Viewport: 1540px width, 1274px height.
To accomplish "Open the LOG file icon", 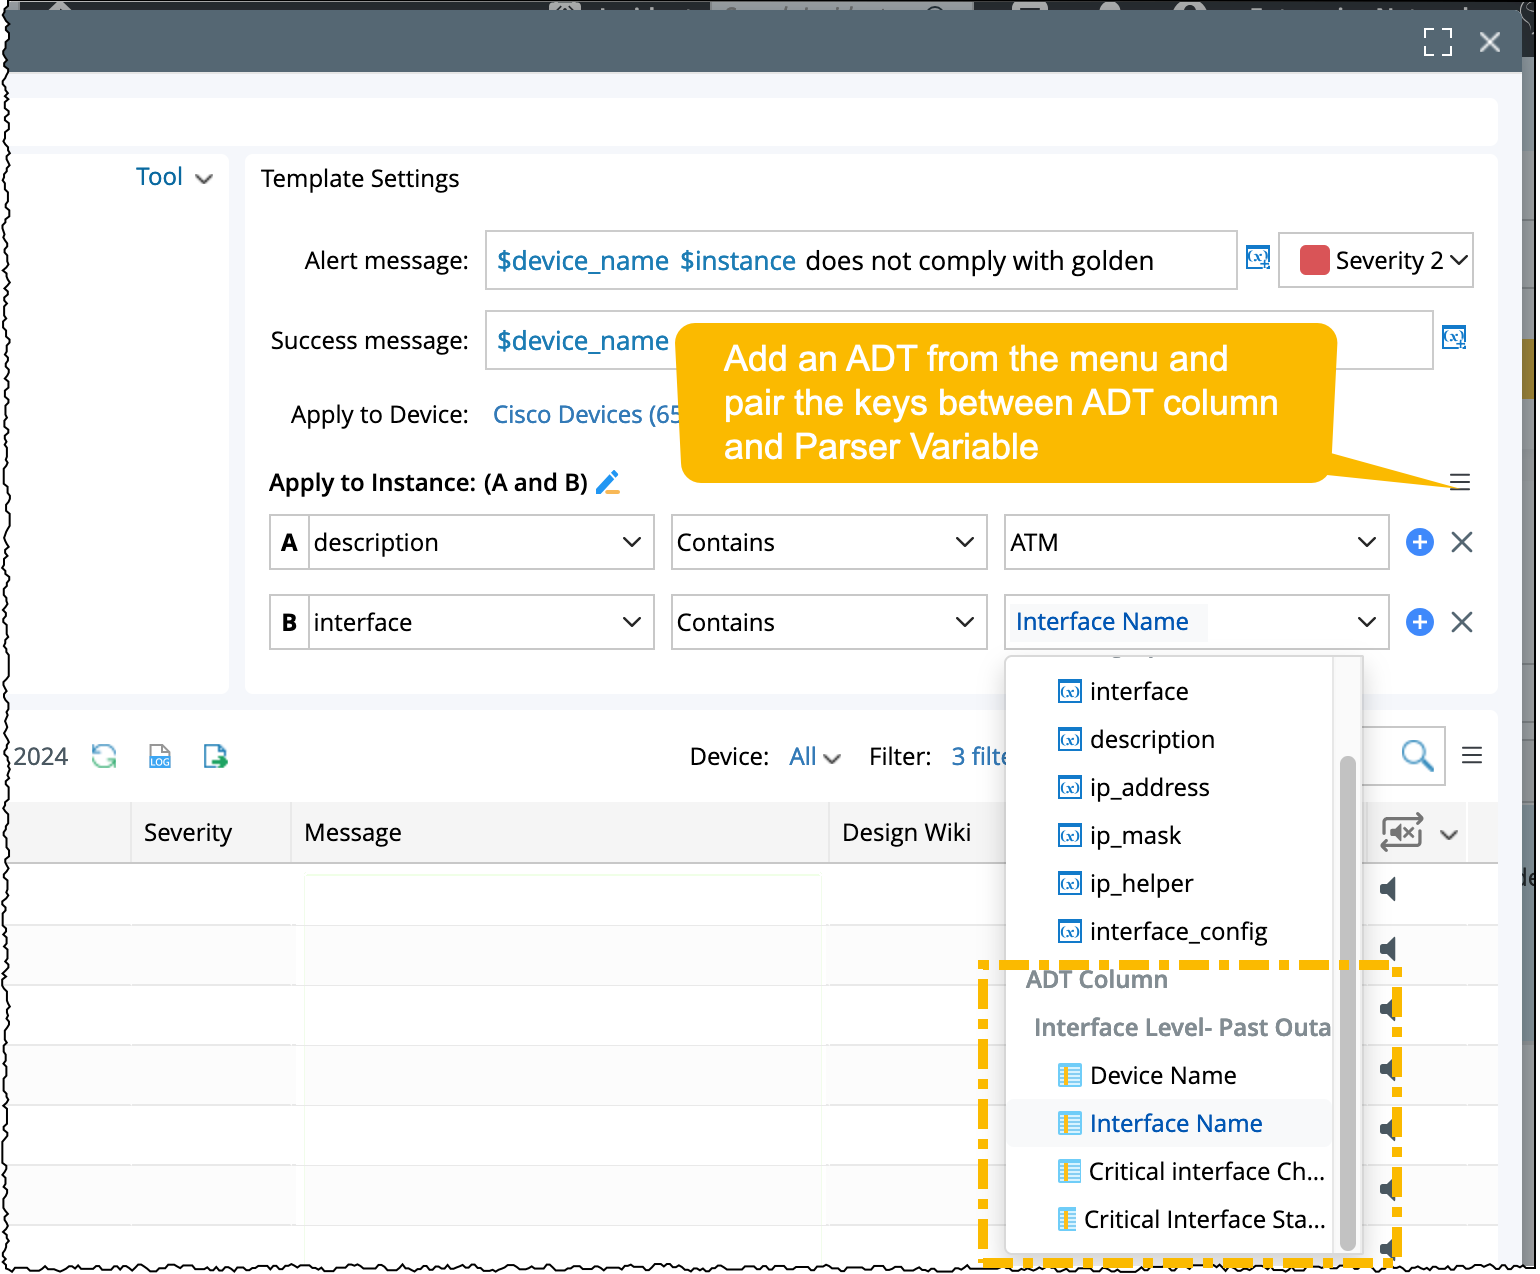I will pos(160,756).
